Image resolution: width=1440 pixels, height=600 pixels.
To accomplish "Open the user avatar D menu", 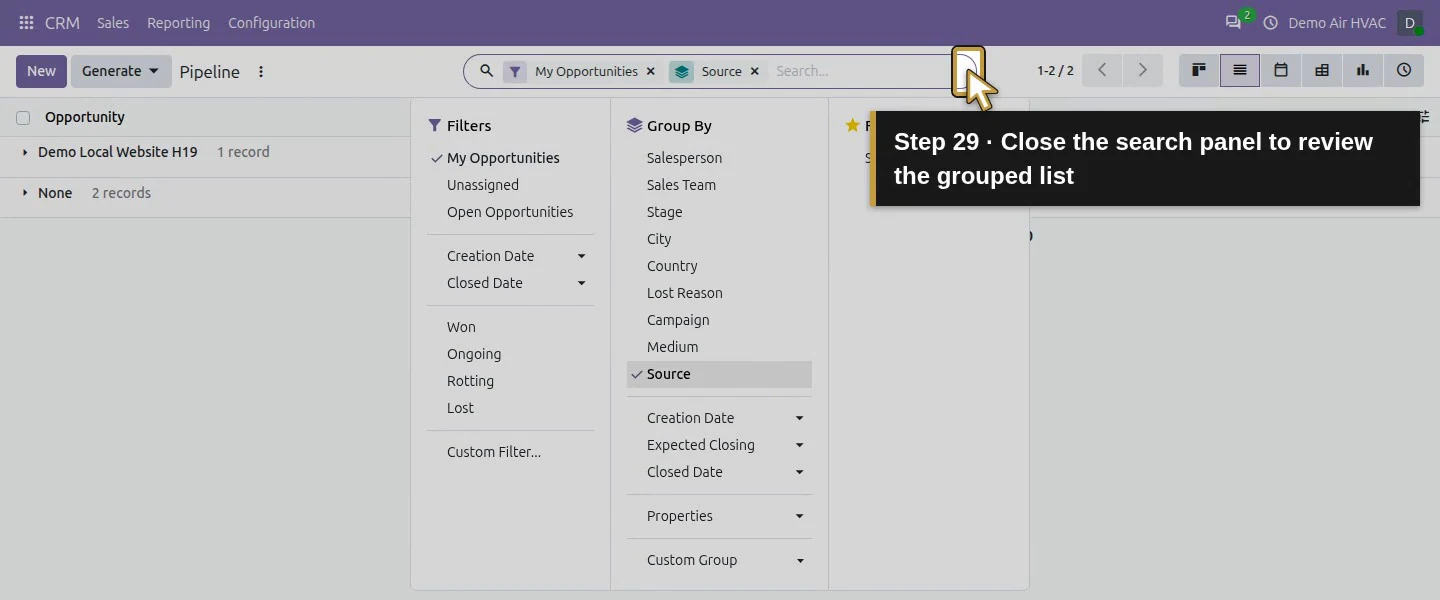I will tap(1410, 23).
